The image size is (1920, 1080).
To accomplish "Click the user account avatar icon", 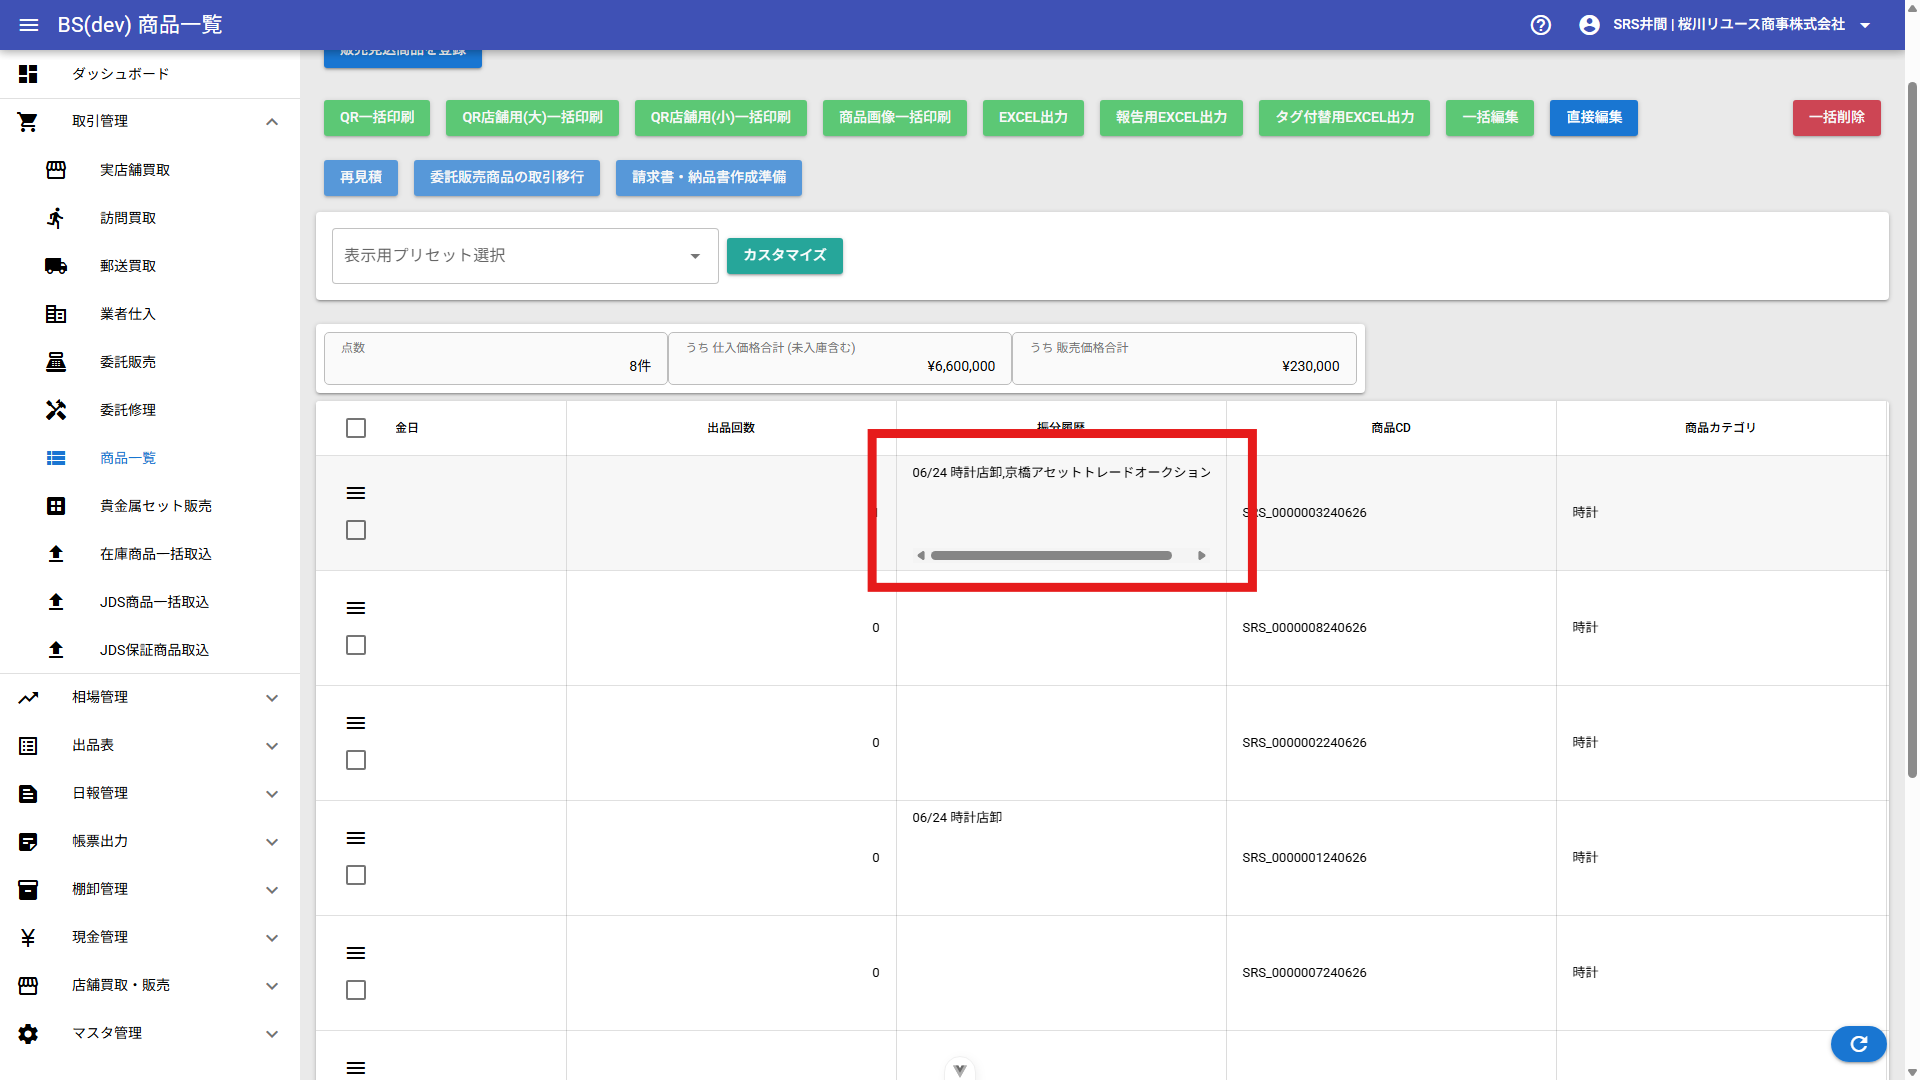I will pos(1589,25).
